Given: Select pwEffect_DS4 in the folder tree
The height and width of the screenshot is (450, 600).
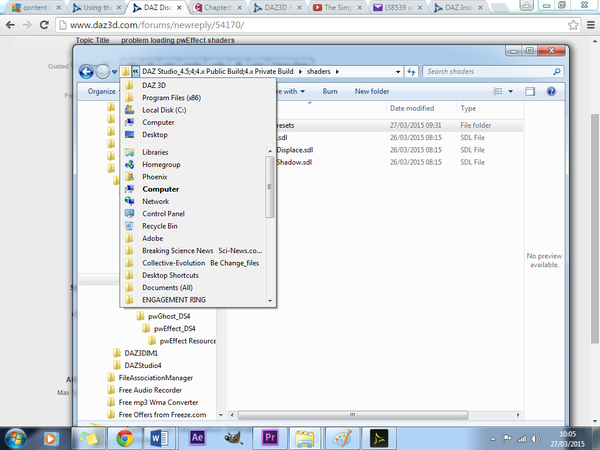Looking at the screenshot, I should pos(174,329).
